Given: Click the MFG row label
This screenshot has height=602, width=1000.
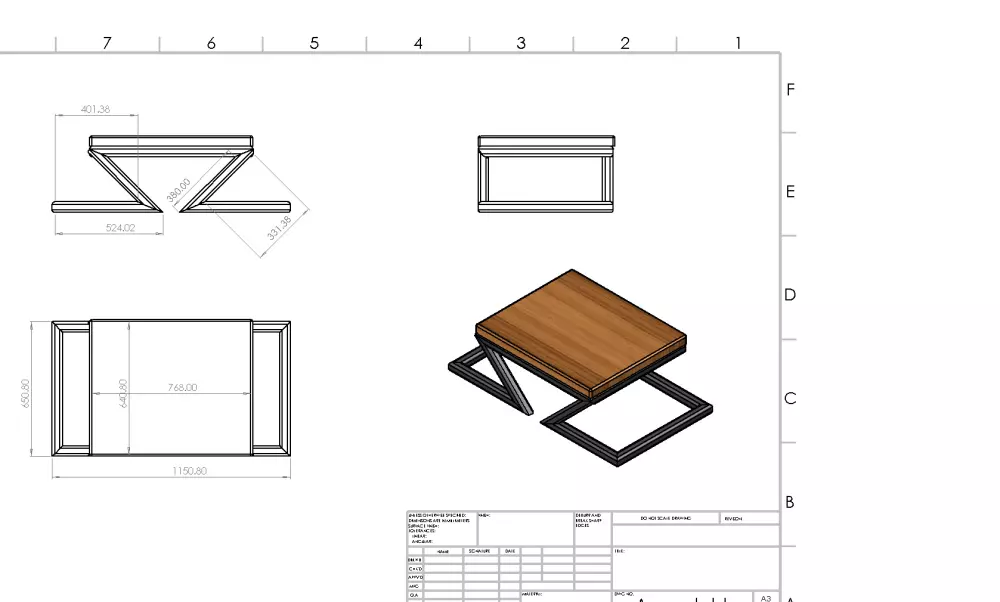Looking at the screenshot, I should pyautogui.click(x=415, y=585).
